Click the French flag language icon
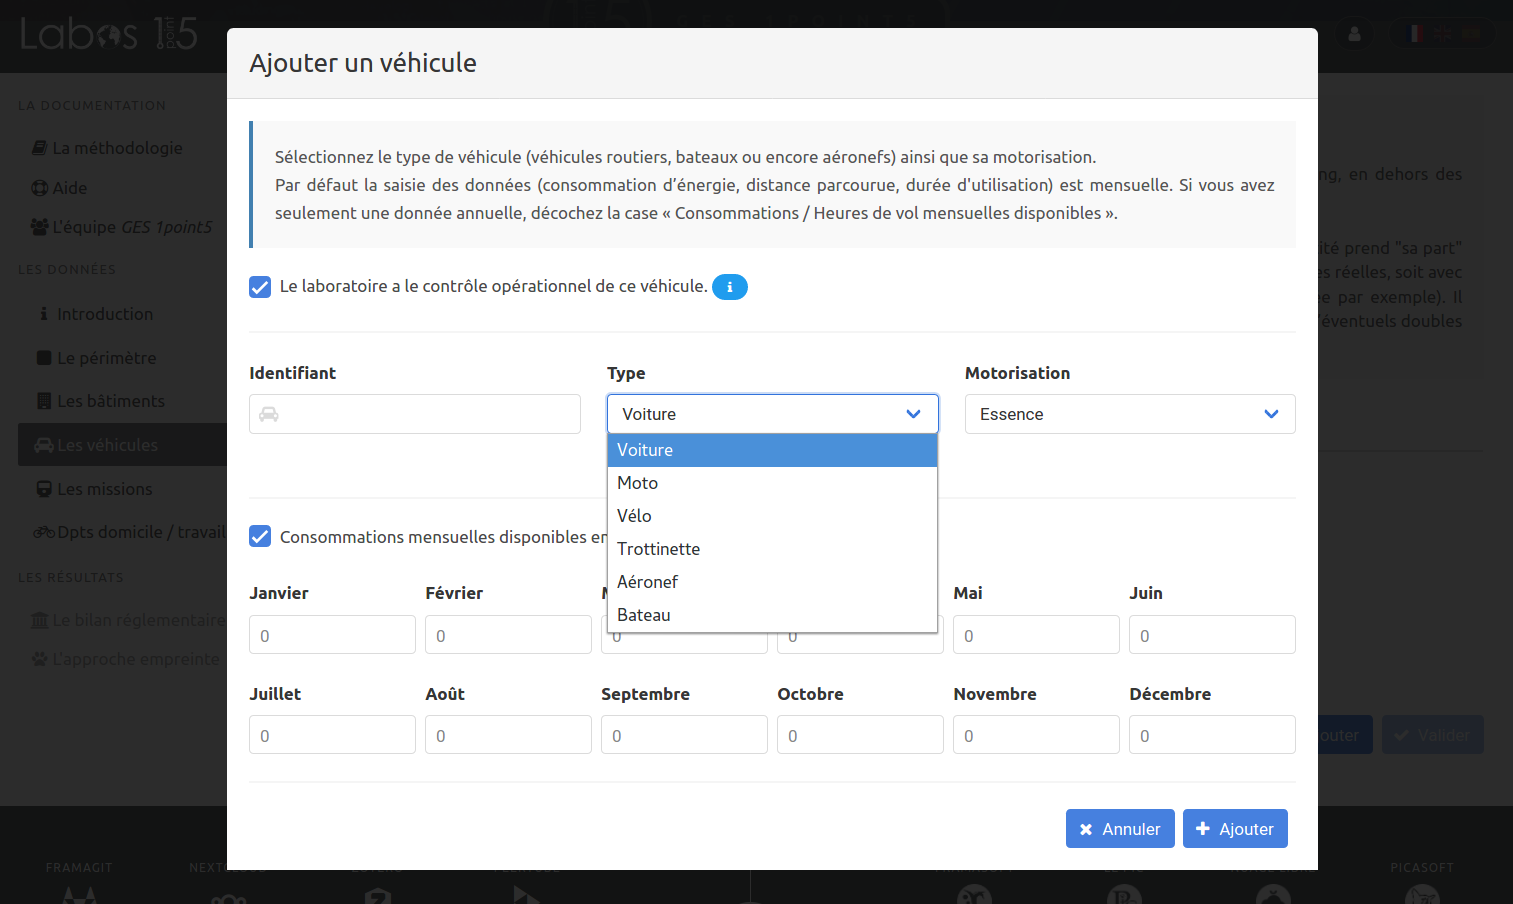The width and height of the screenshot is (1513, 904). click(x=1416, y=34)
